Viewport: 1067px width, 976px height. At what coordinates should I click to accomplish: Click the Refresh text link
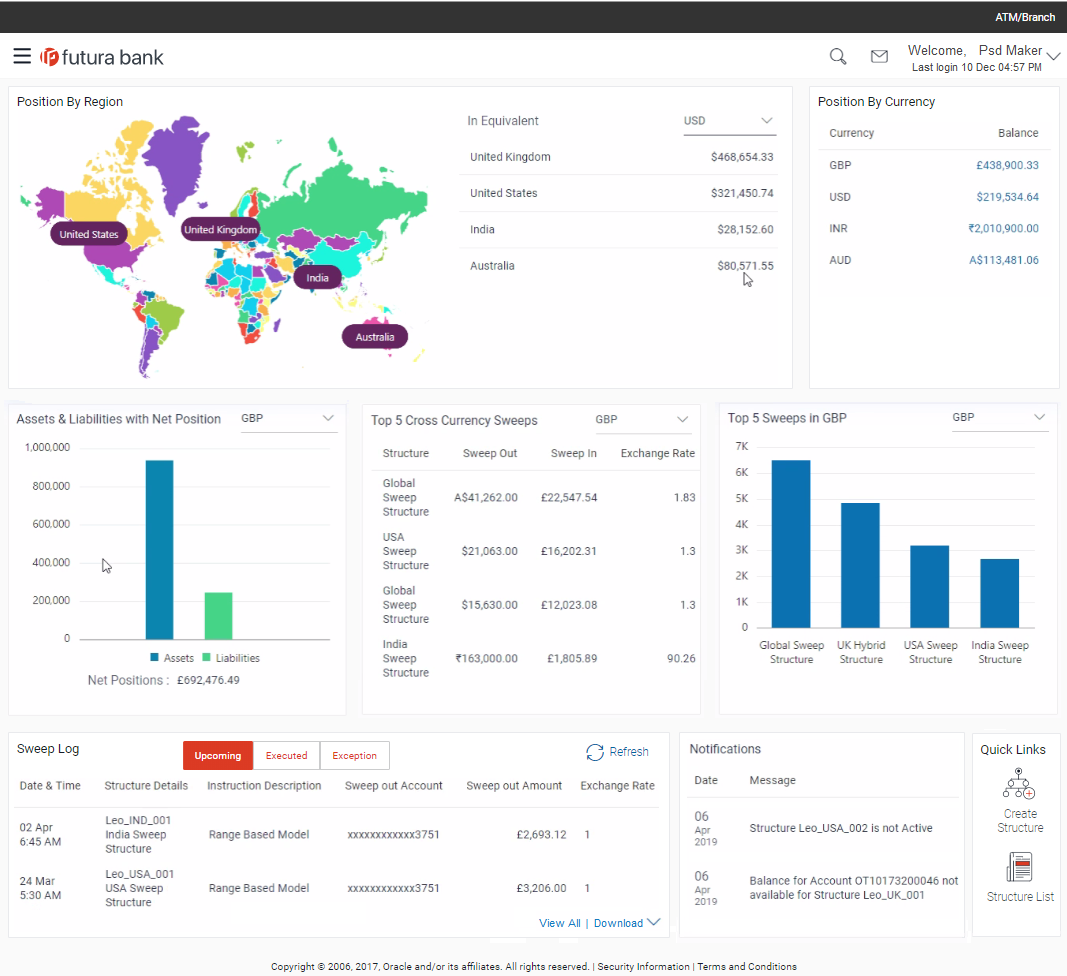click(629, 752)
